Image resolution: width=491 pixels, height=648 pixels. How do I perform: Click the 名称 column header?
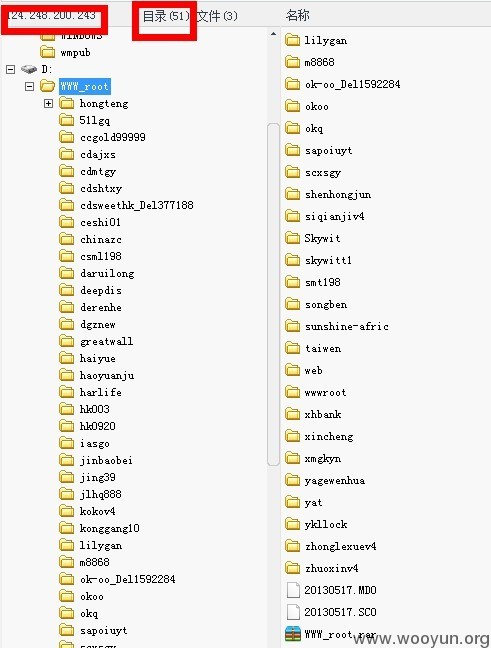pyautogui.click(x=298, y=15)
